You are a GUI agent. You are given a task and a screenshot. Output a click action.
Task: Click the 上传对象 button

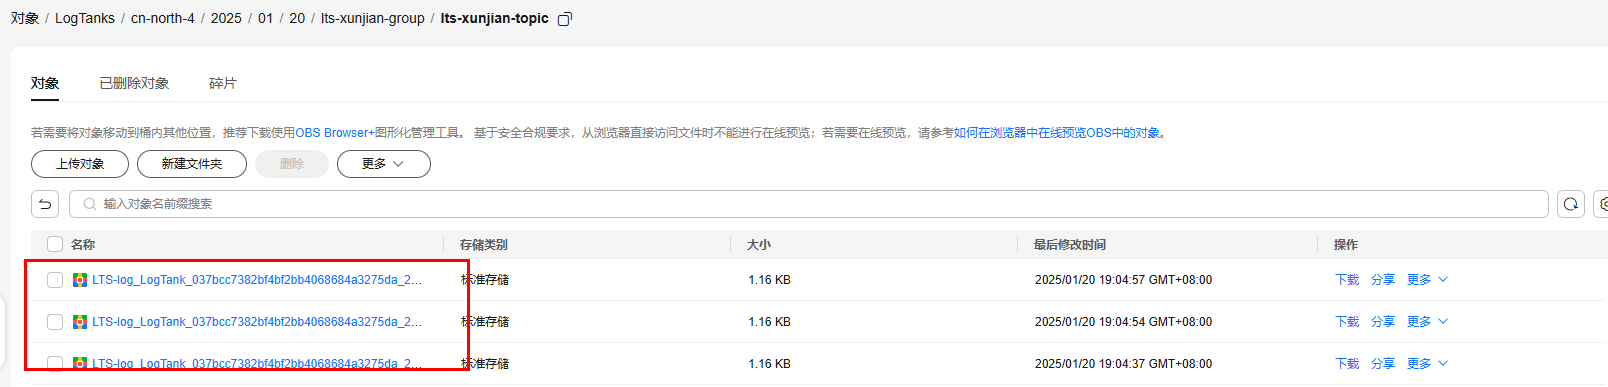point(80,164)
